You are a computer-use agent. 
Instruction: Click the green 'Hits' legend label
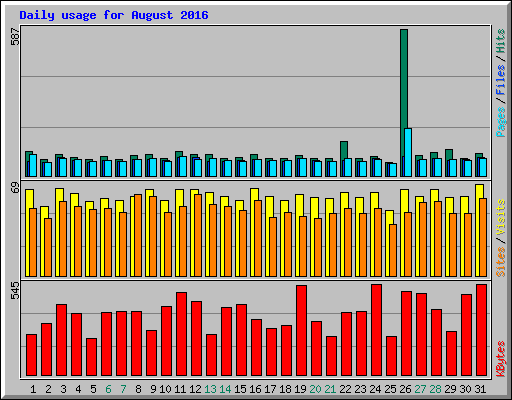[501, 41]
